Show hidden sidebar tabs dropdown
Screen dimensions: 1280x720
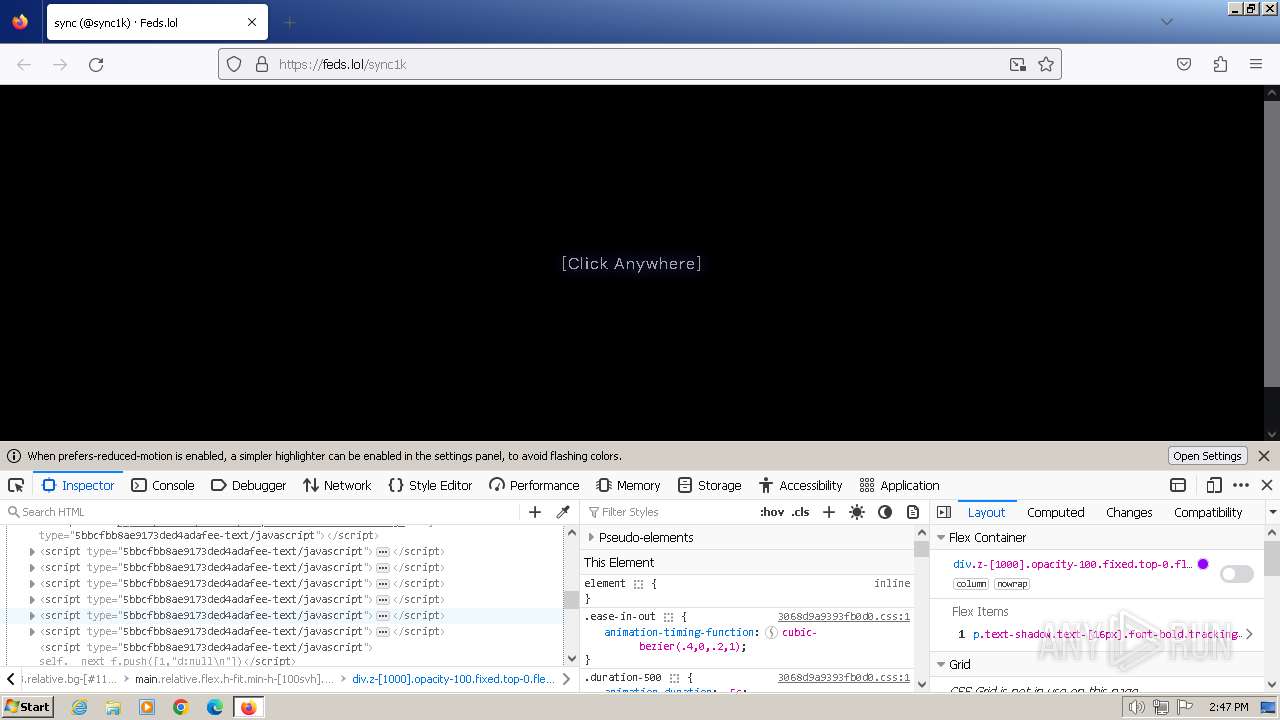(x=1272, y=512)
